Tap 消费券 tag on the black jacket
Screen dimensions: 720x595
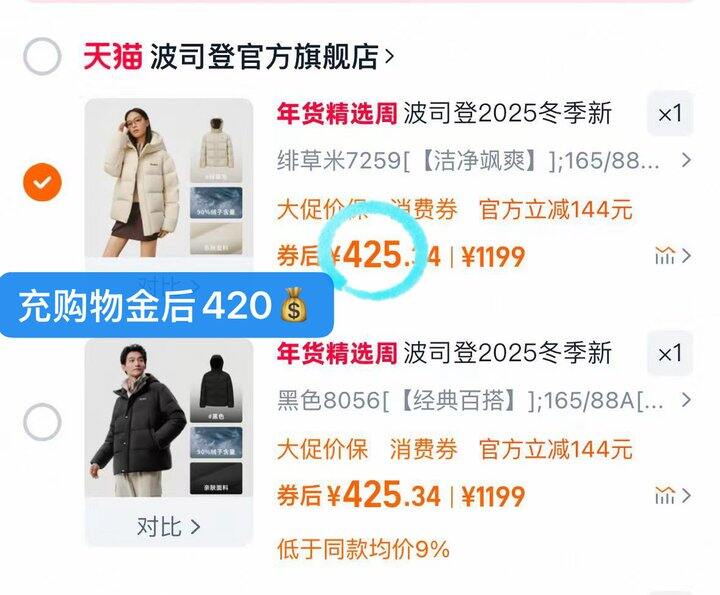click(423, 449)
